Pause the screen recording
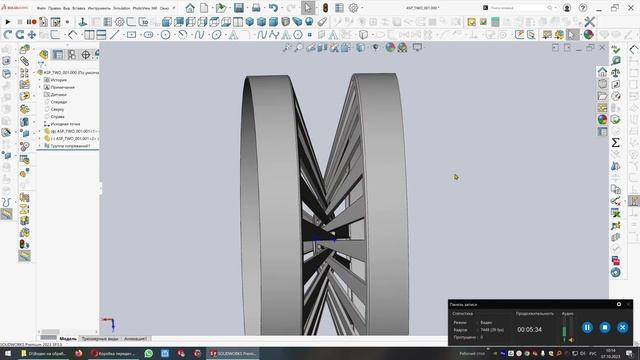This screenshot has width=640, height=360. [x=587, y=327]
